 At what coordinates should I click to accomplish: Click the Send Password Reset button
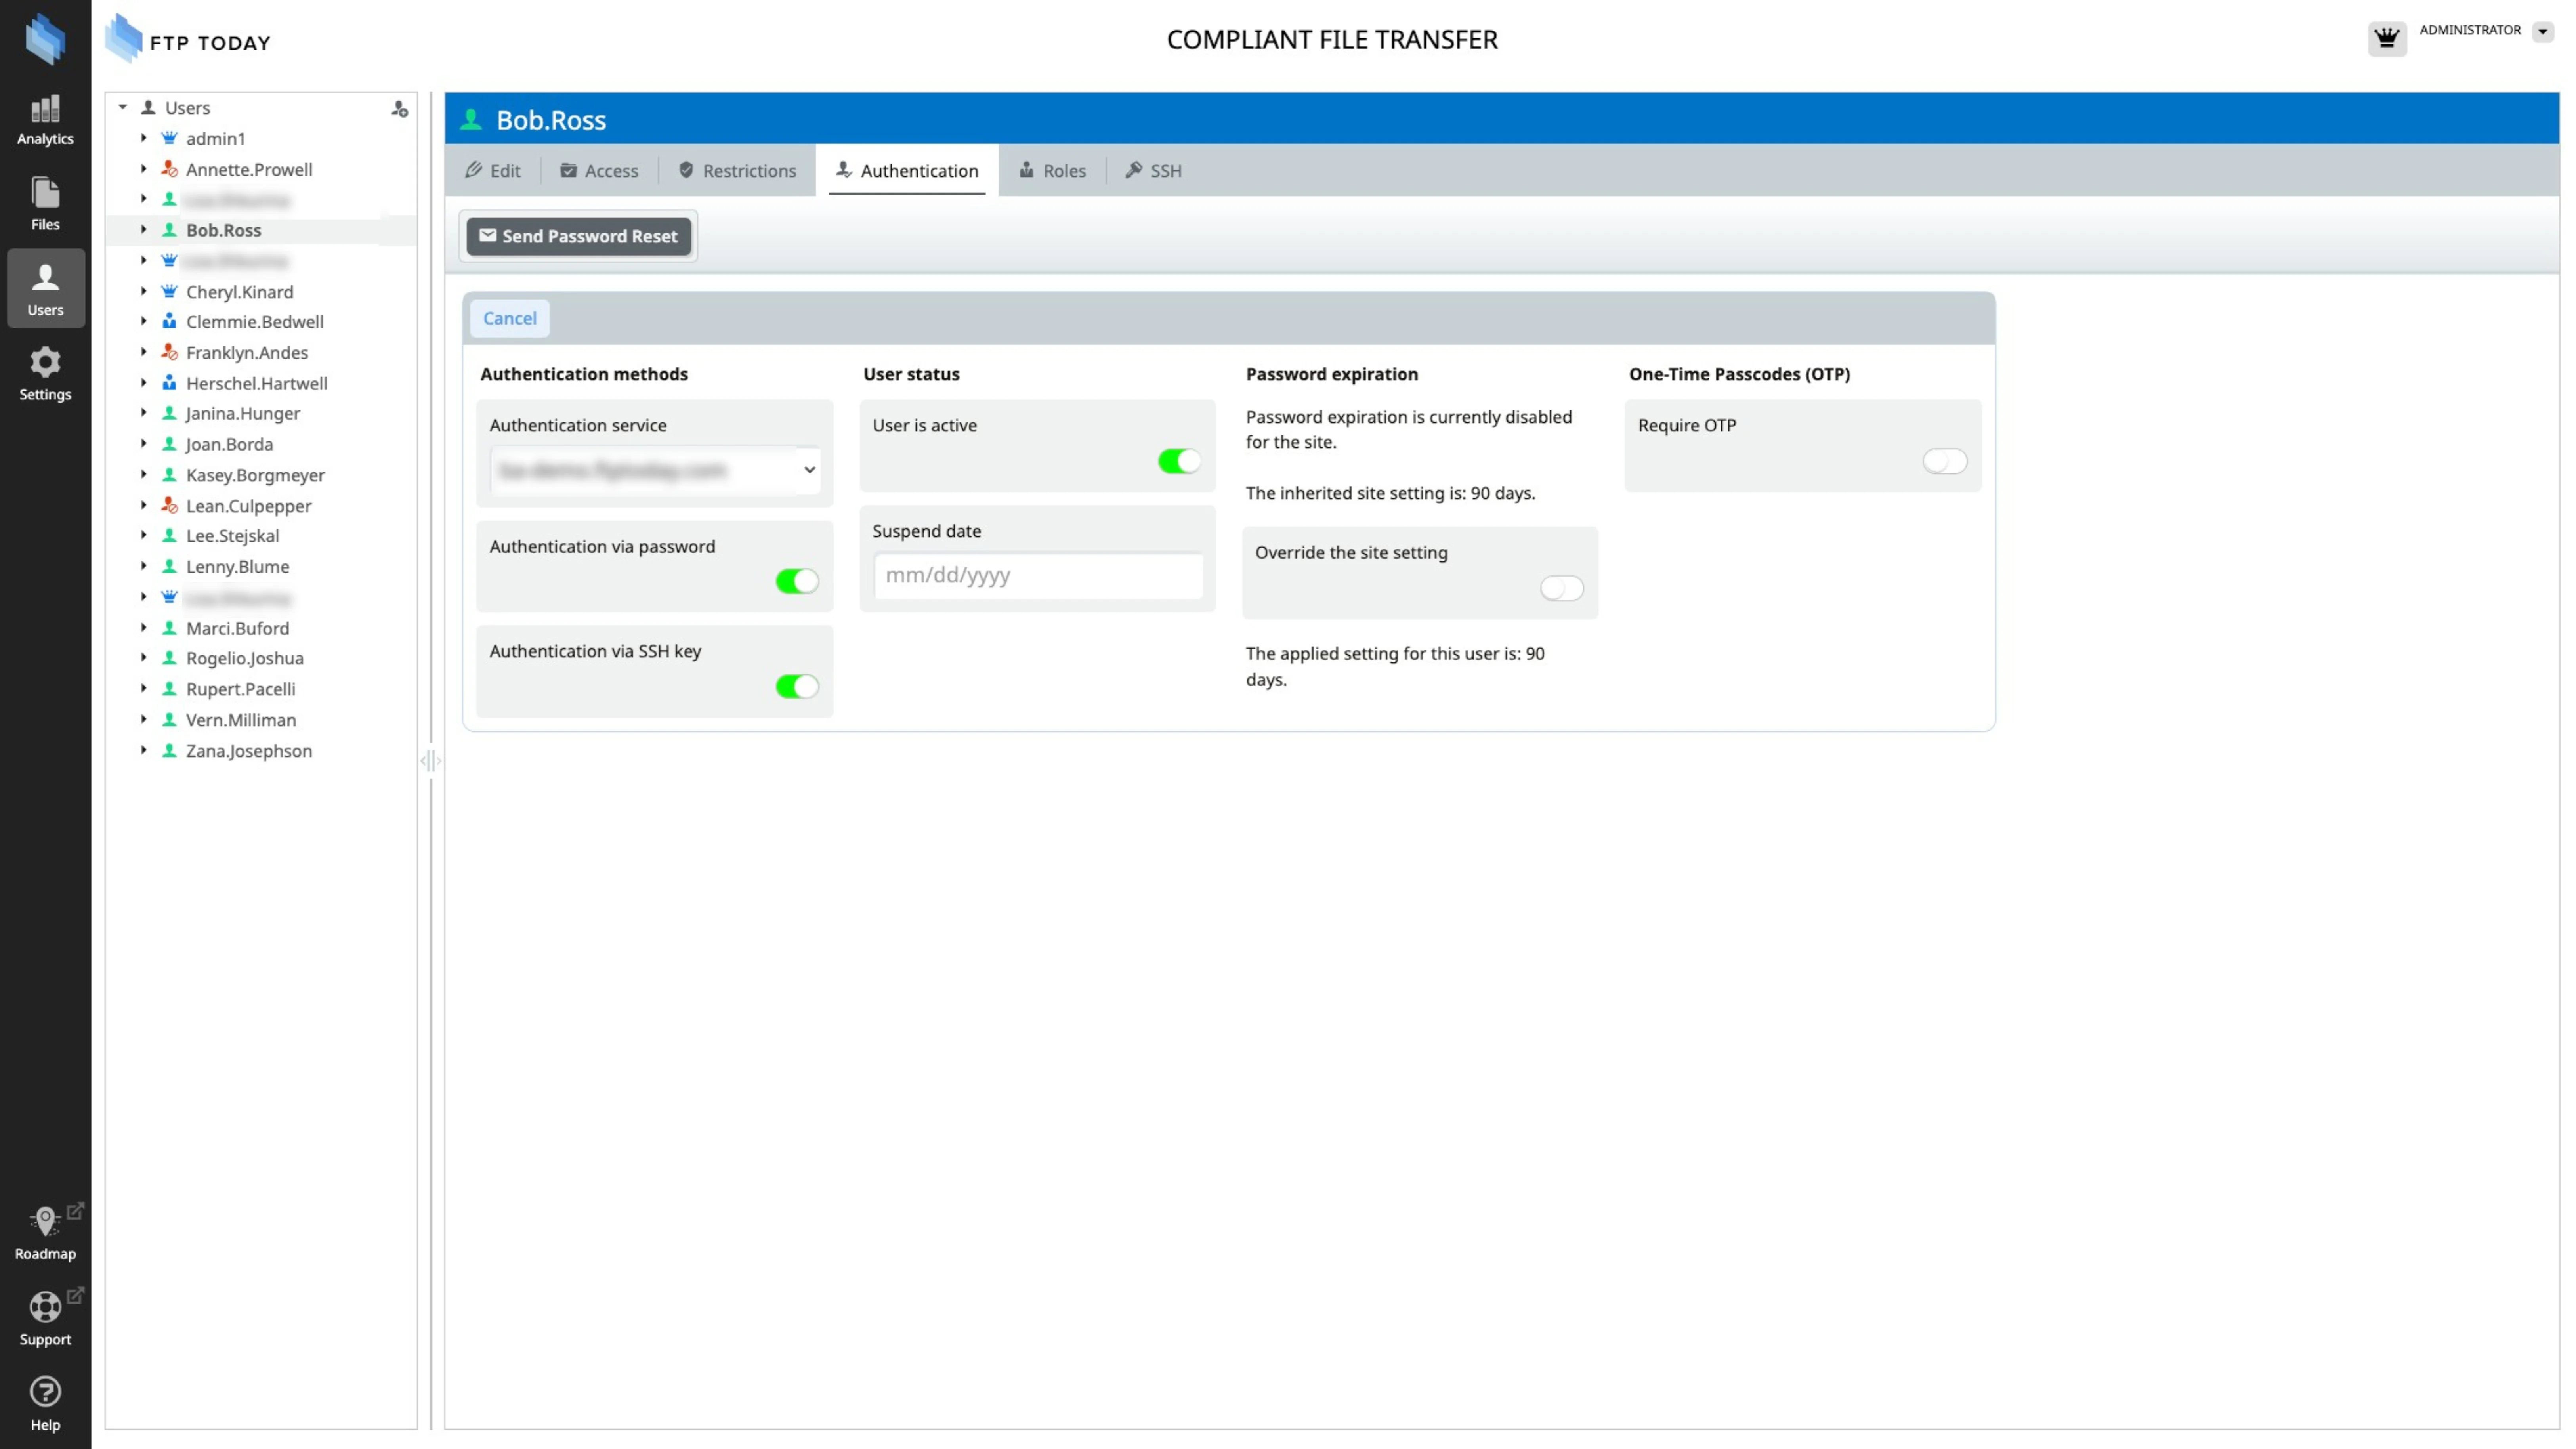coord(578,236)
